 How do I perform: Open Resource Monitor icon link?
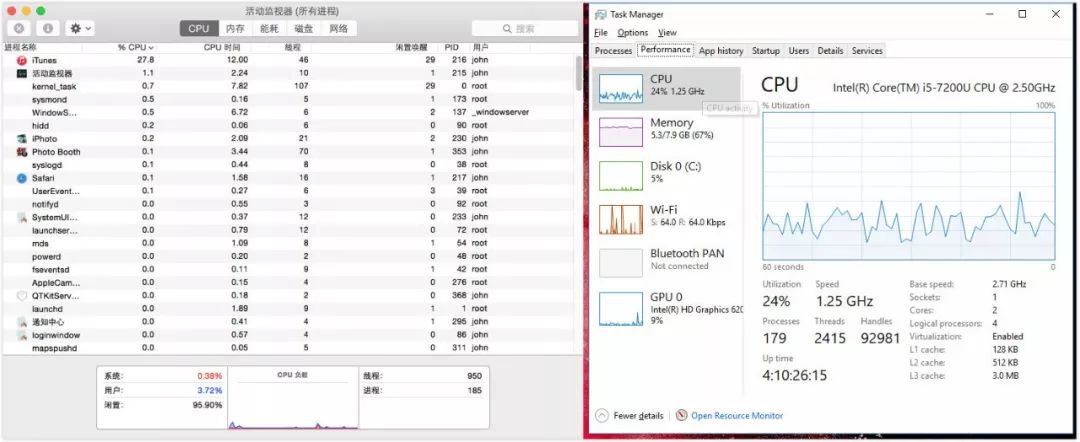click(682, 415)
